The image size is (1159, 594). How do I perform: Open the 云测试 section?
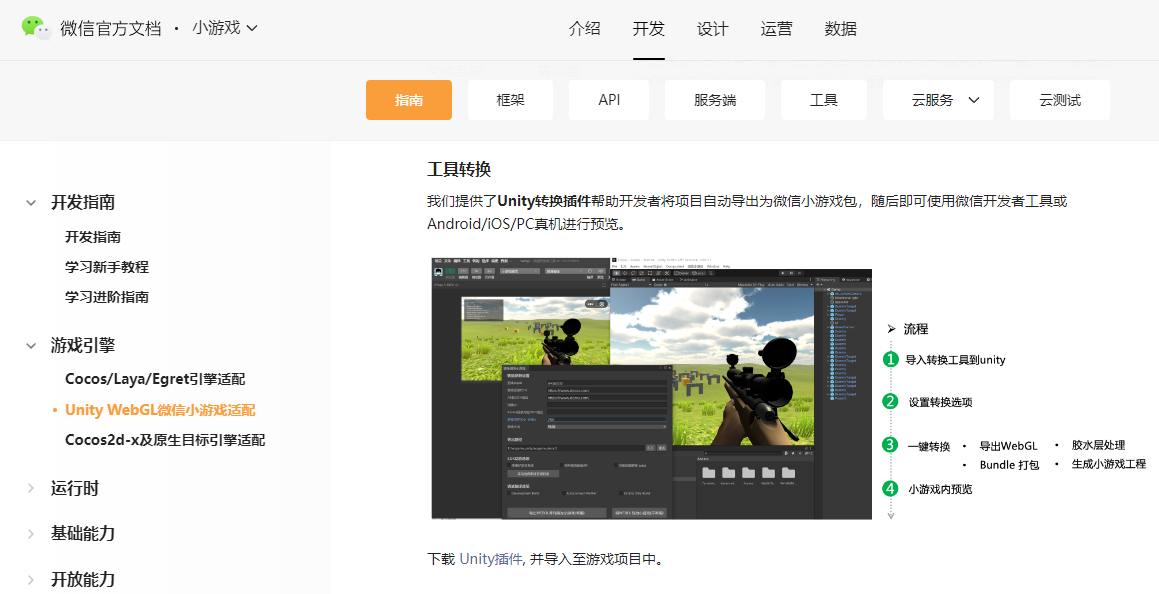1060,100
